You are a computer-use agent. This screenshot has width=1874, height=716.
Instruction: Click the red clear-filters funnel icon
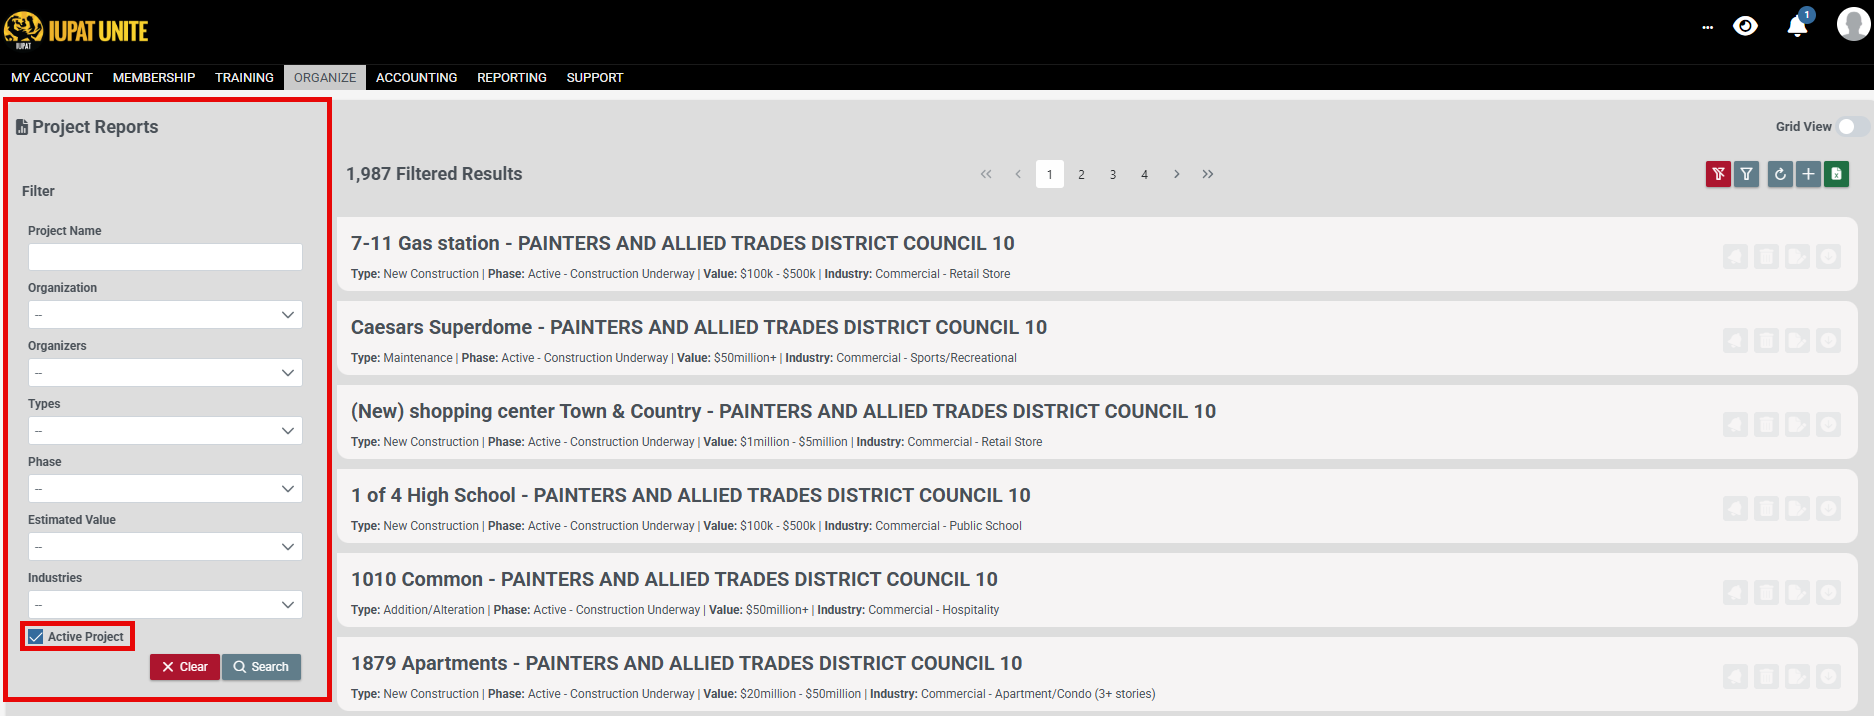pos(1718,174)
